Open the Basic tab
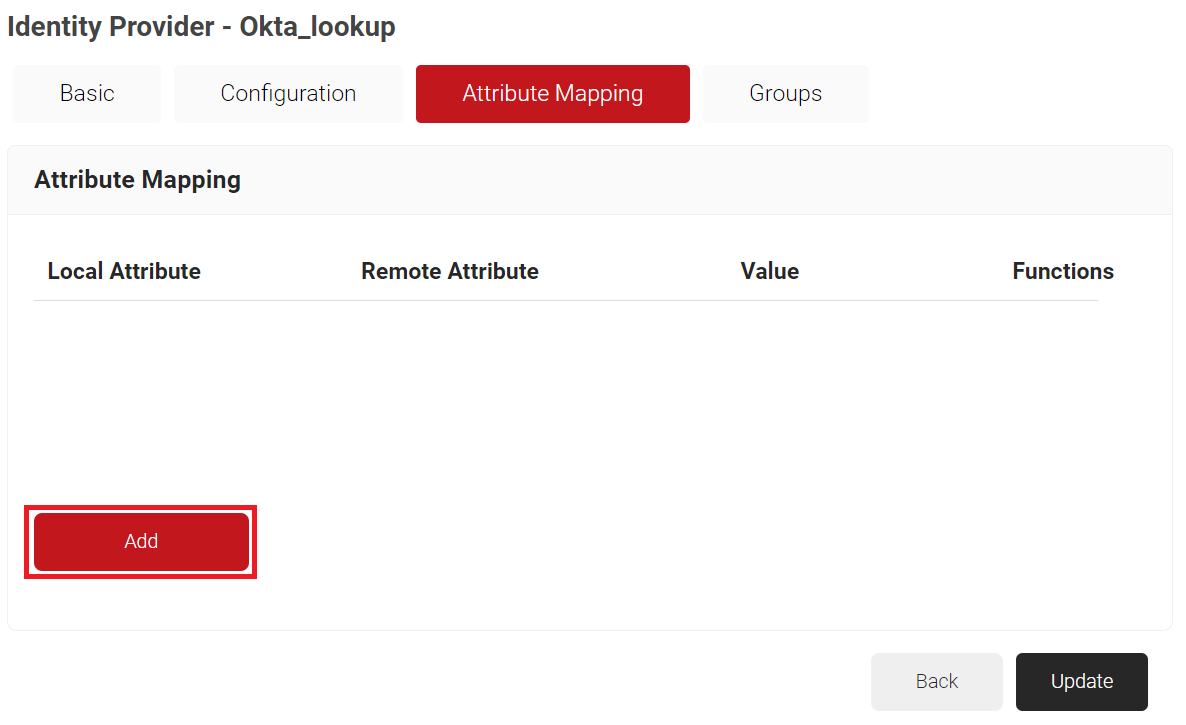 coord(87,94)
